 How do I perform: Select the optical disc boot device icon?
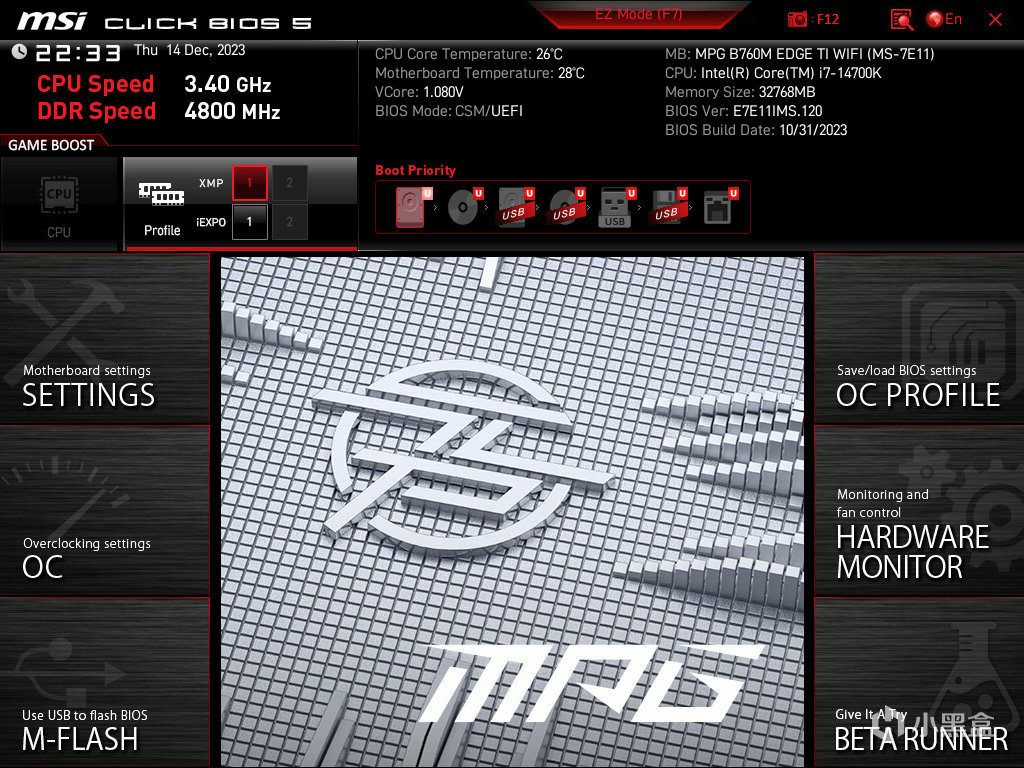coord(464,207)
